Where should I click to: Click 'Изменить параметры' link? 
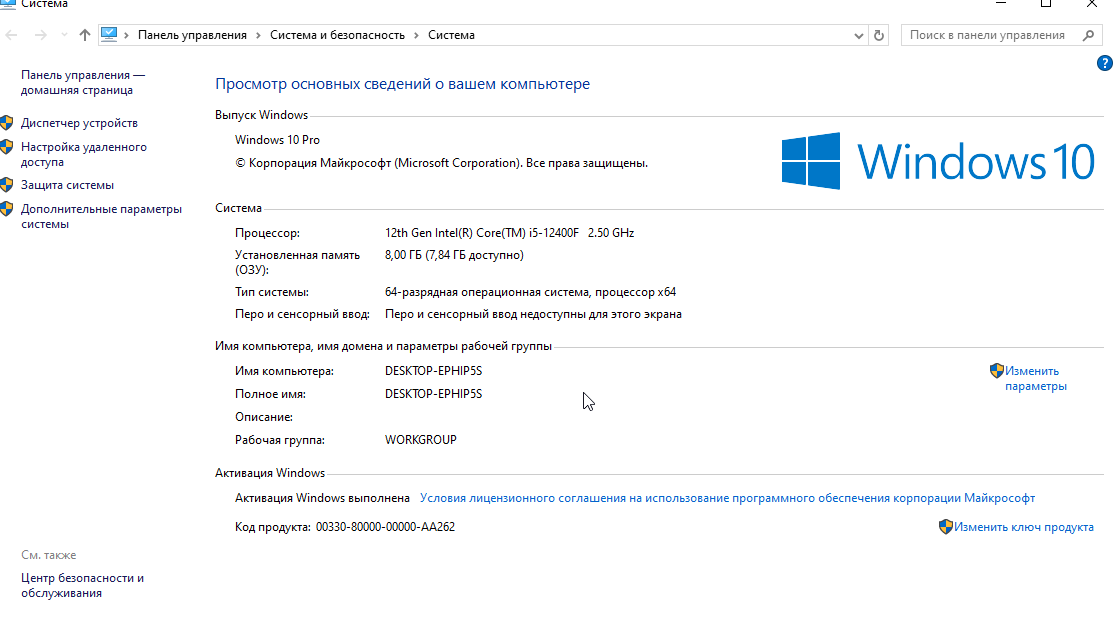pos(1036,379)
